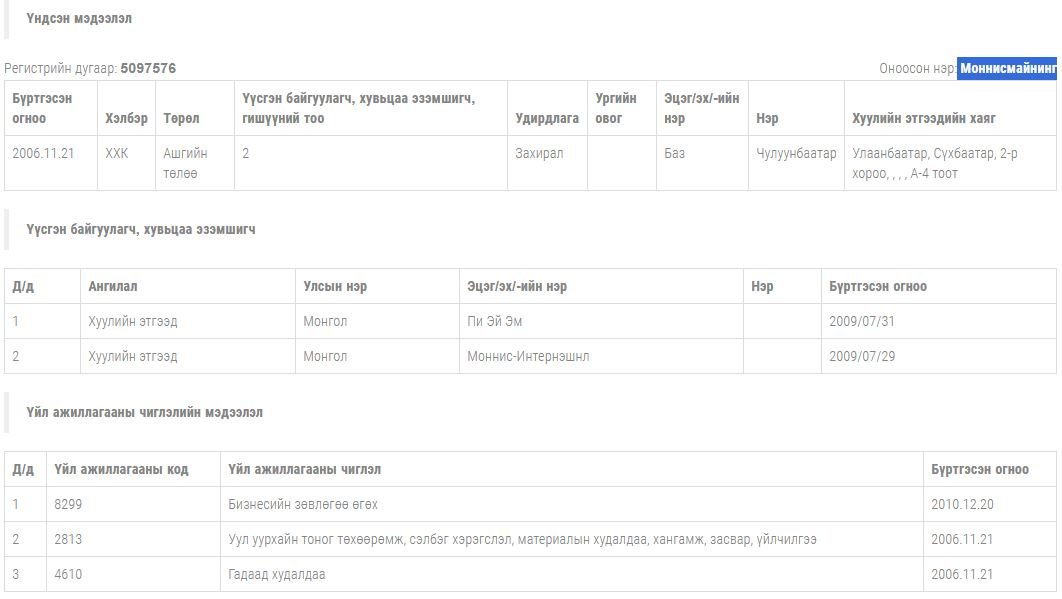This screenshot has height=599, width=1062.
Task: Click the Бизнесийн зөвлөгөө өгөх activity row
Action: (303, 504)
